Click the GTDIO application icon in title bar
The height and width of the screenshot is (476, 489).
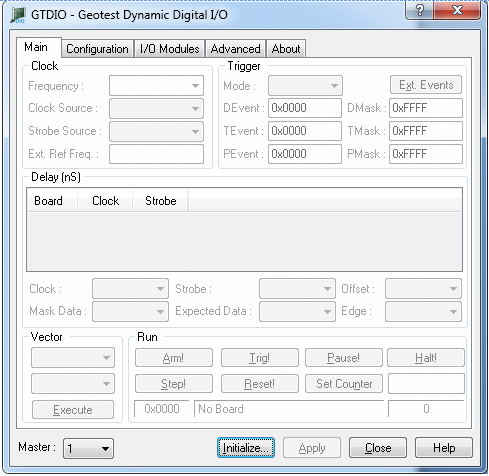(18, 15)
